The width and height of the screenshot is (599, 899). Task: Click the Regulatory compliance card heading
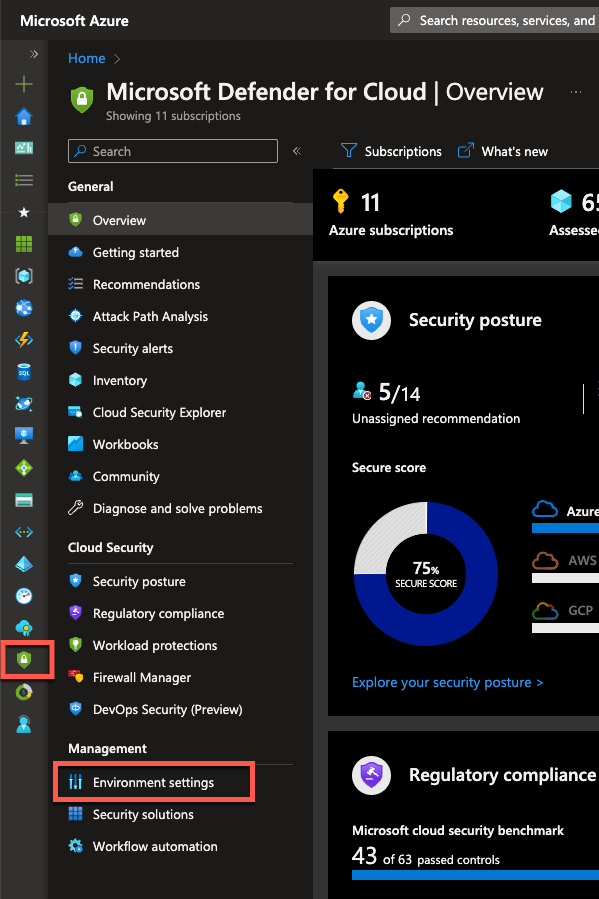[502, 775]
